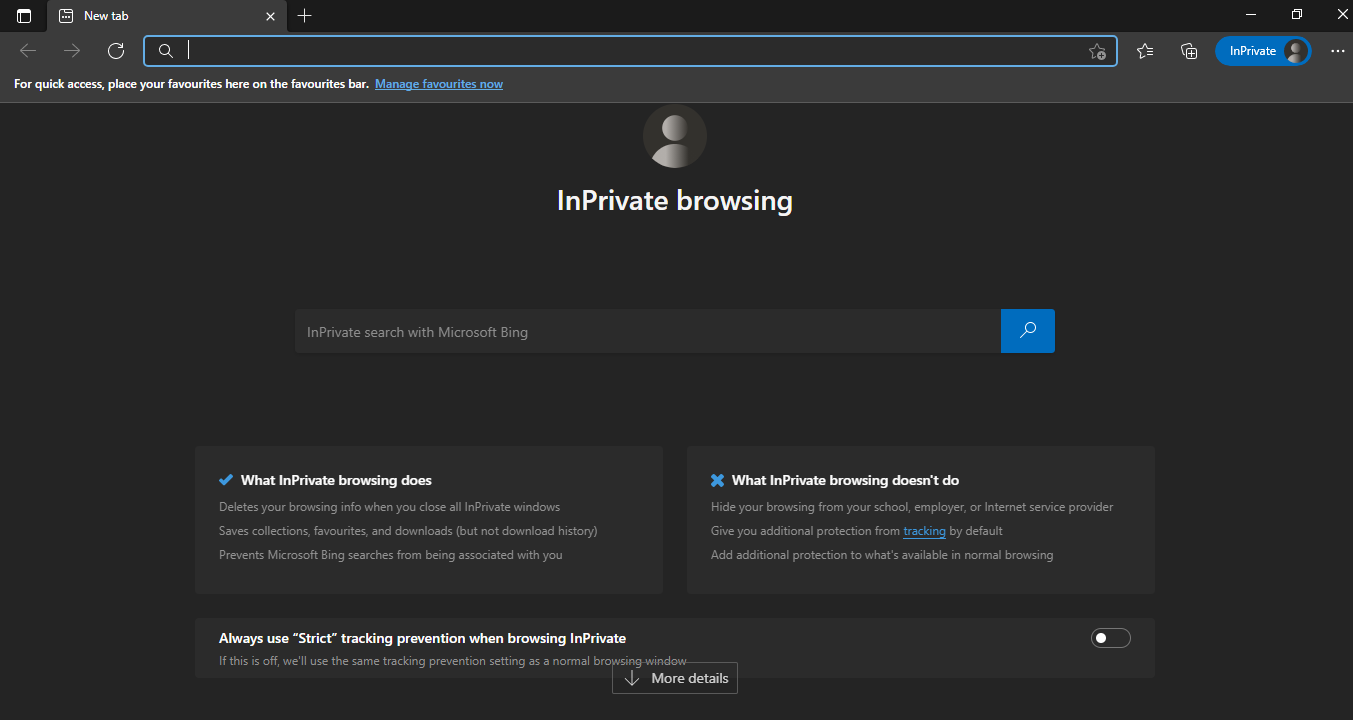
Task: Open the Favourites list icon
Action: click(1145, 51)
